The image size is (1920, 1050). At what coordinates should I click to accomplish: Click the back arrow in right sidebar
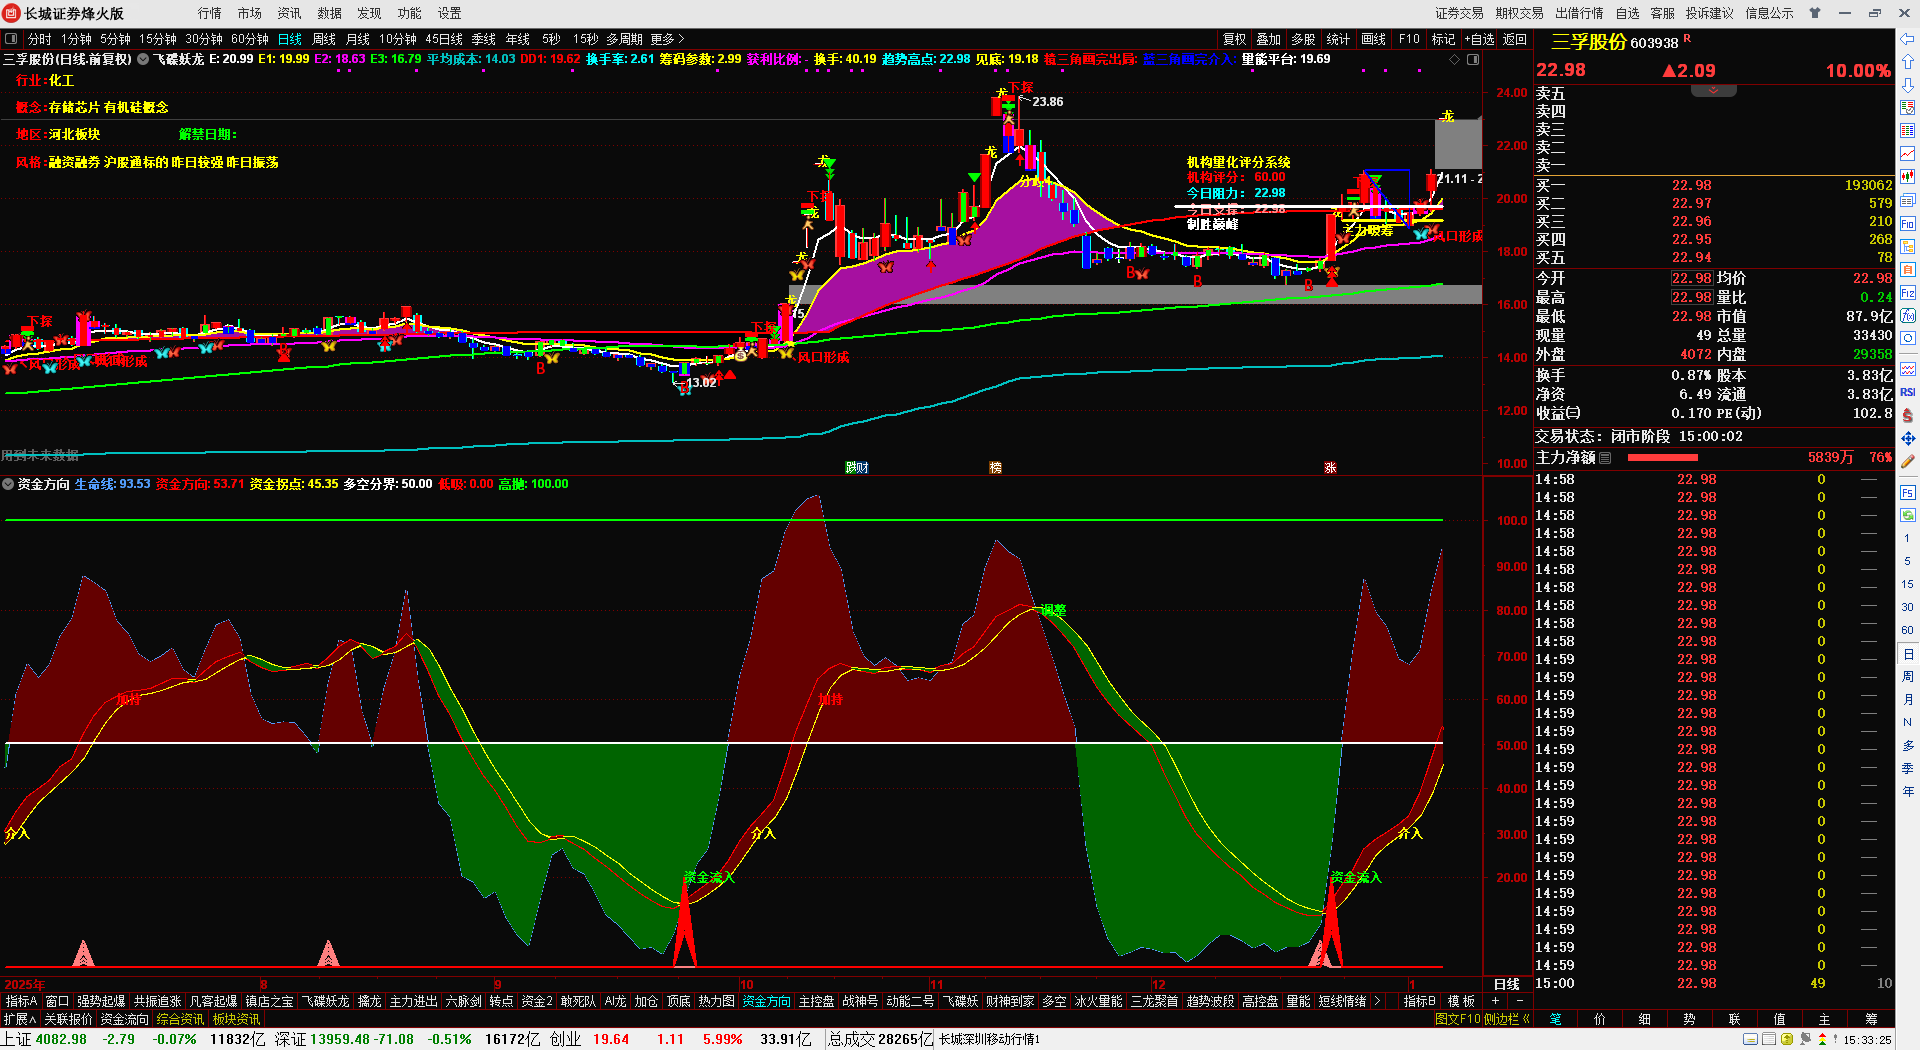coord(1908,39)
